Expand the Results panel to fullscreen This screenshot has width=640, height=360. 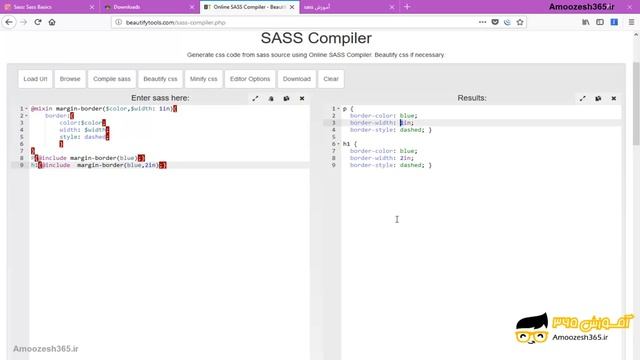click(582, 98)
